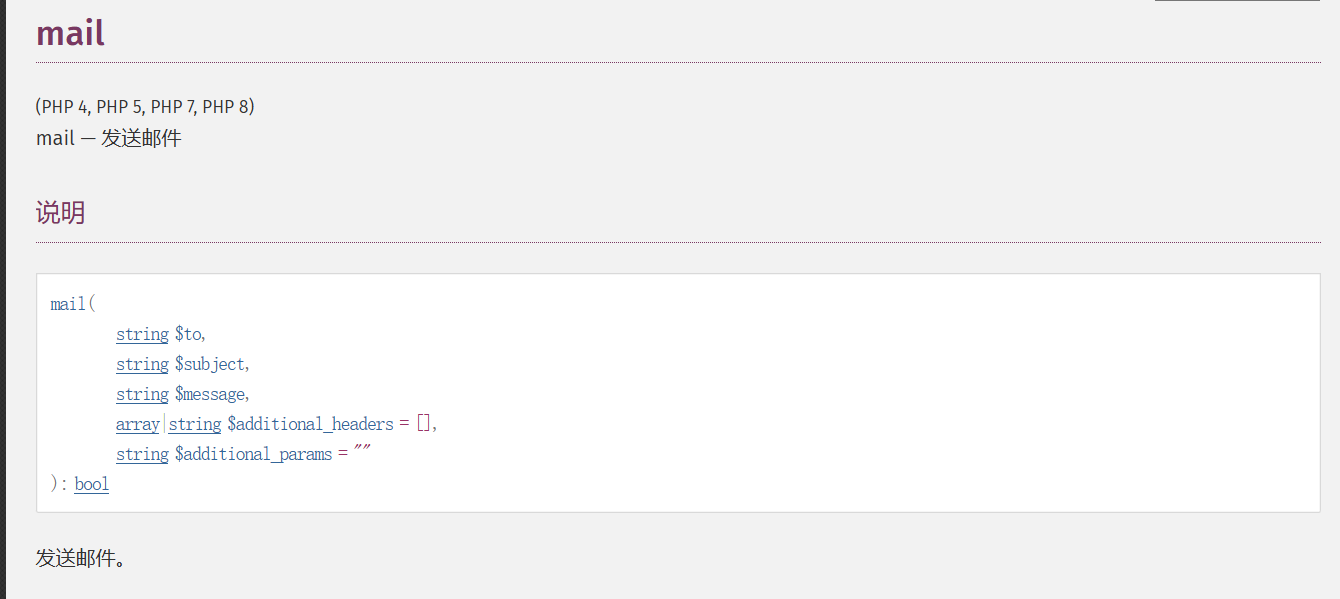Click the array type link

(137, 424)
